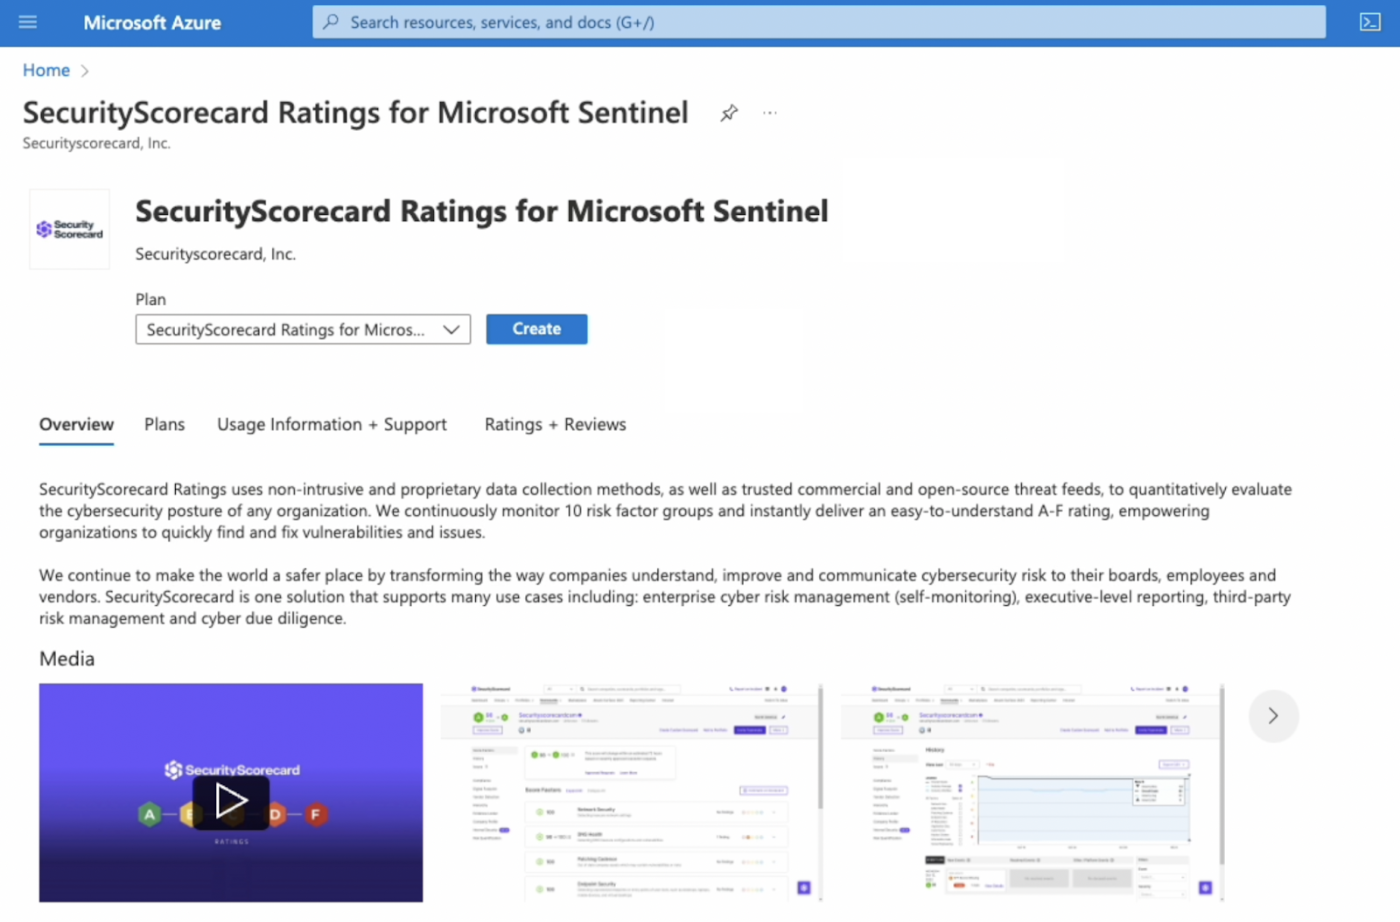1400x922 pixels.
Task: Show next media items with arrow
Action: point(1273,716)
